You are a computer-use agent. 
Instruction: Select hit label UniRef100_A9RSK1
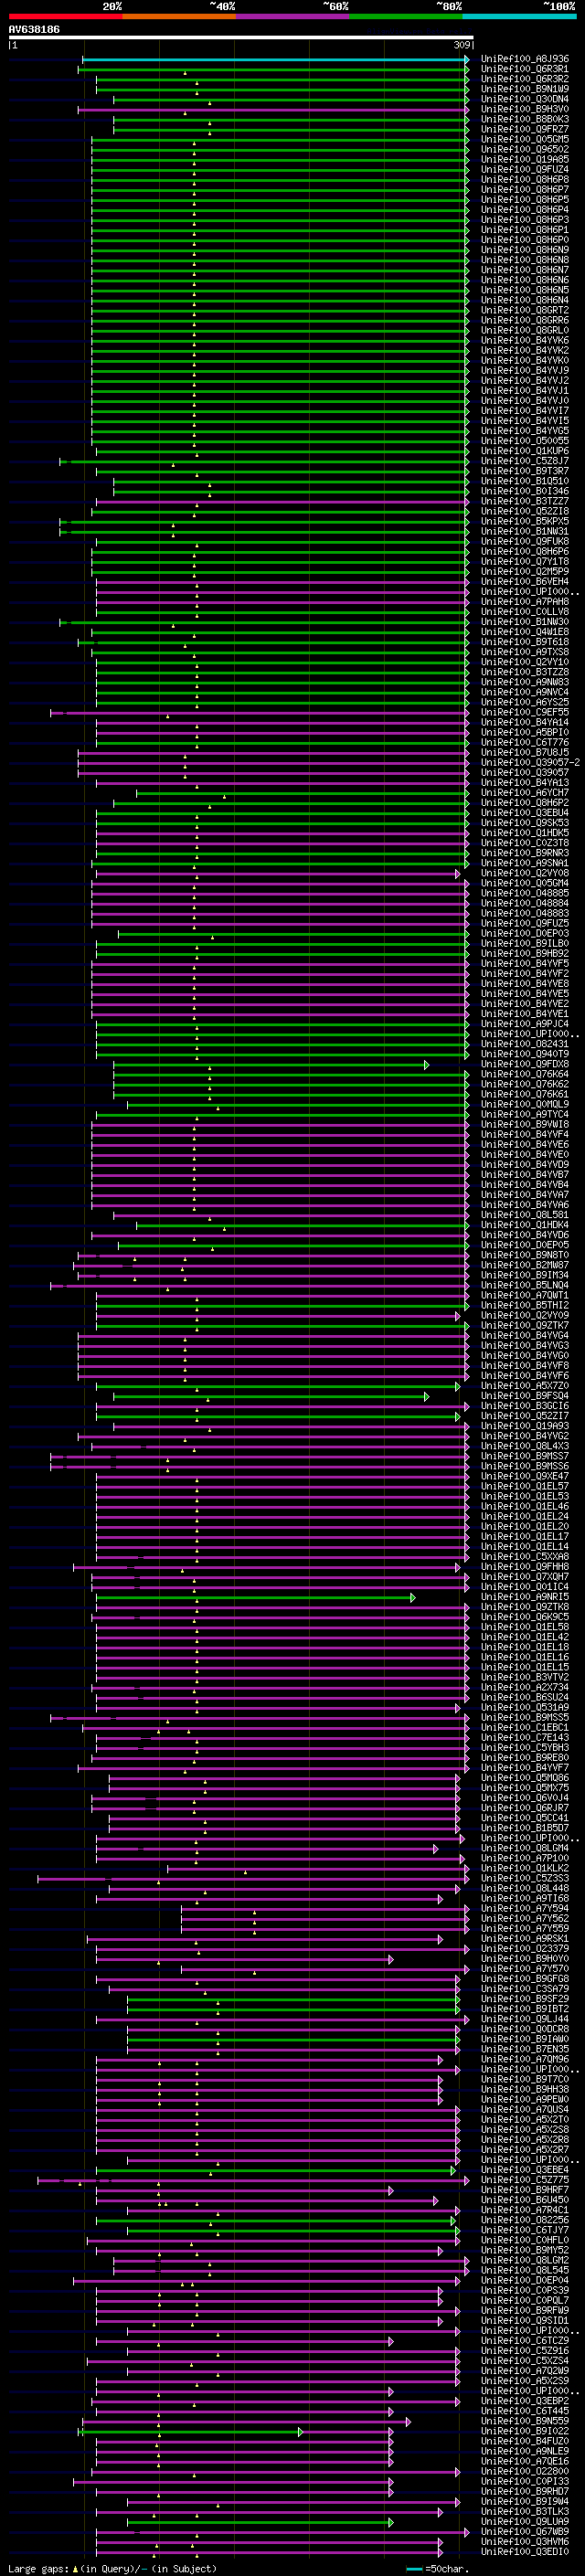click(524, 1938)
